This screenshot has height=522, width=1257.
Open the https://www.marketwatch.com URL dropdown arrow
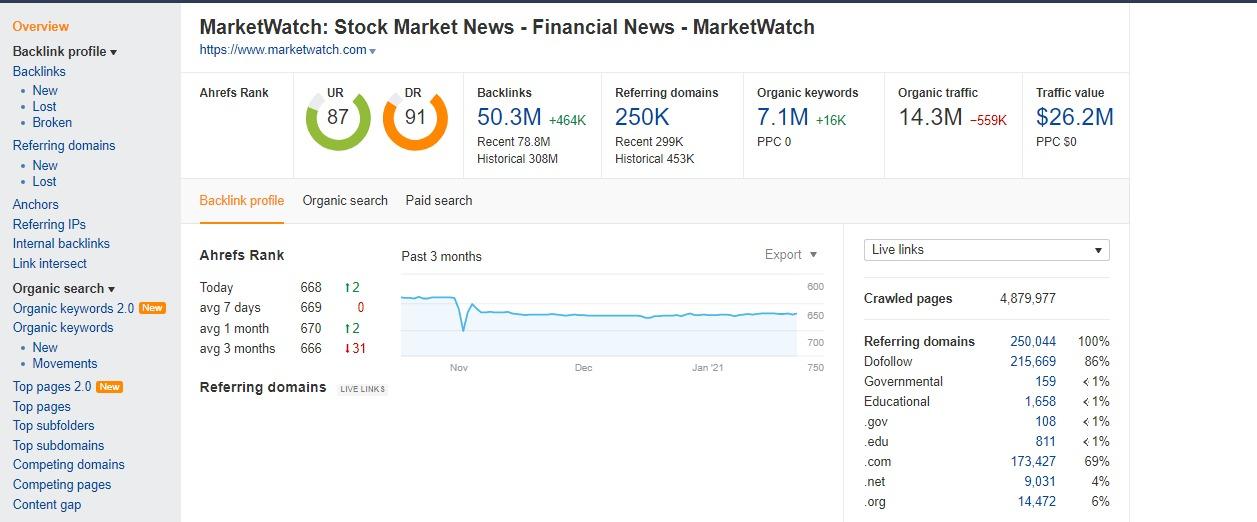coord(372,51)
